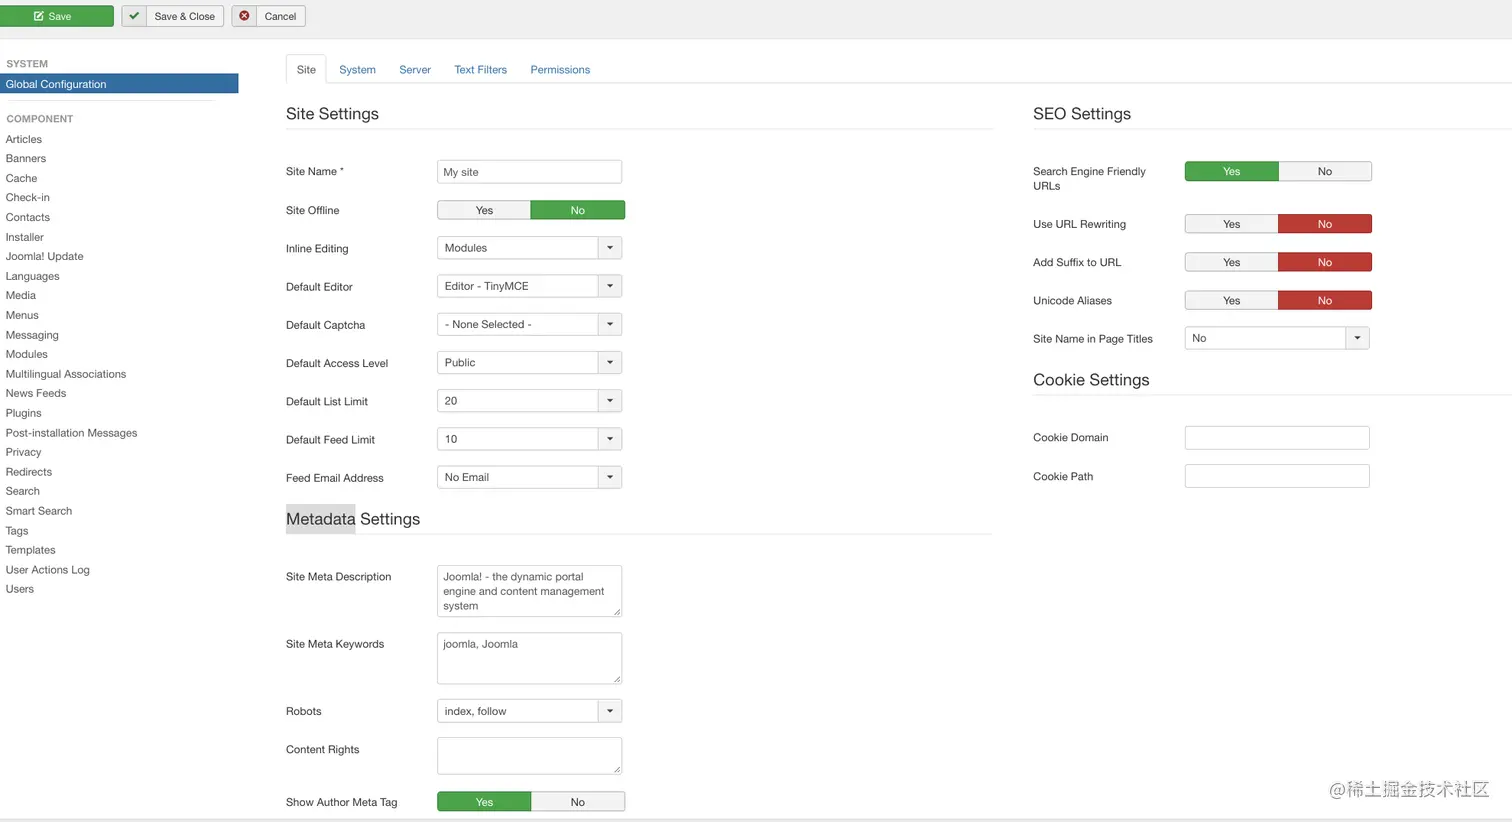Open Multilingual Associations in the sidebar
This screenshot has width=1512, height=822.
pos(66,374)
